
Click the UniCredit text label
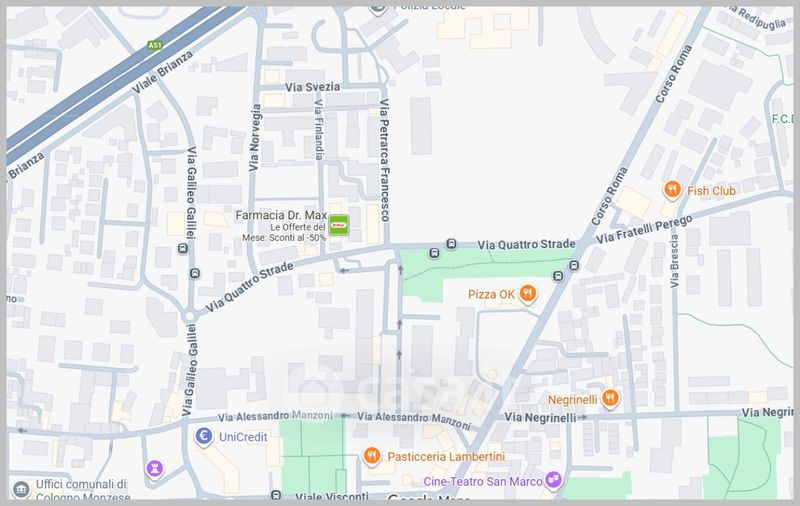(x=243, y=437)
